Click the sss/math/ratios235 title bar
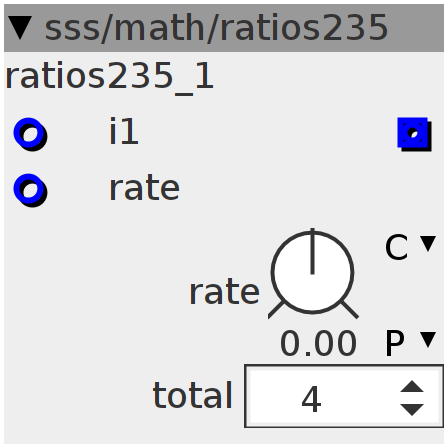Image resolution: width=448 pixels, height=448 pixels. 224,28
